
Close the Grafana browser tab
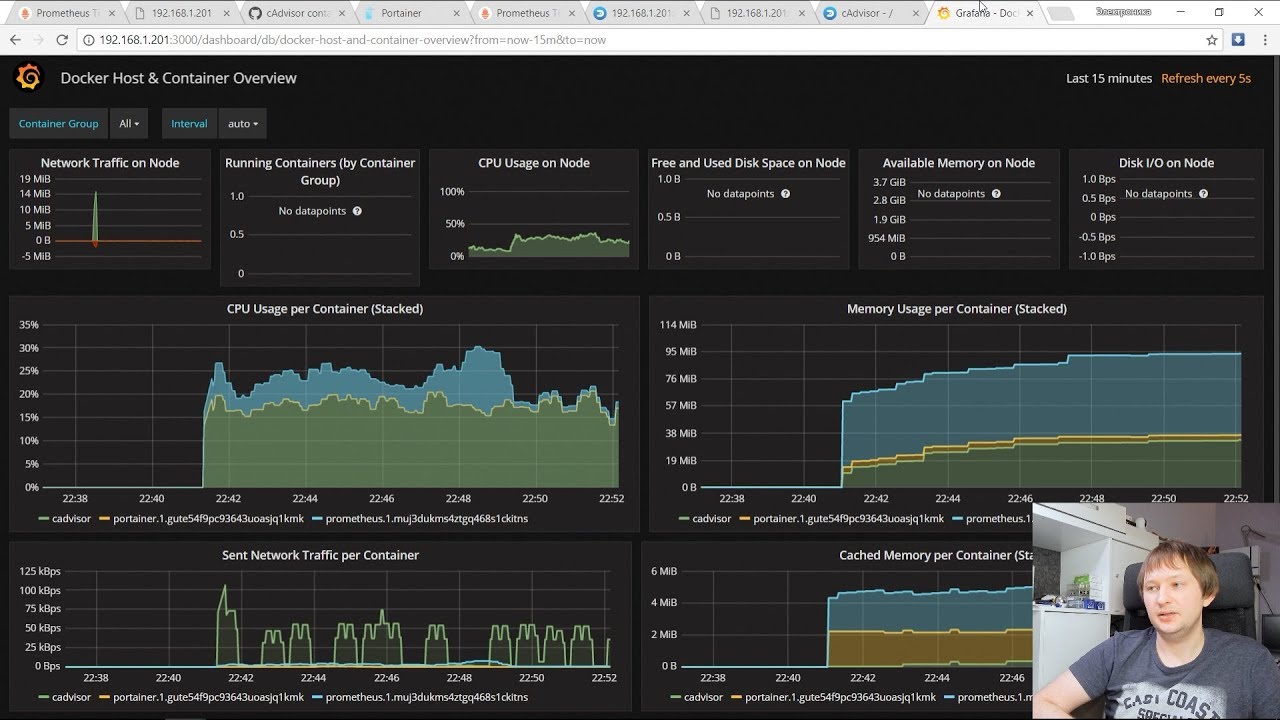(x=1030, y=13)
